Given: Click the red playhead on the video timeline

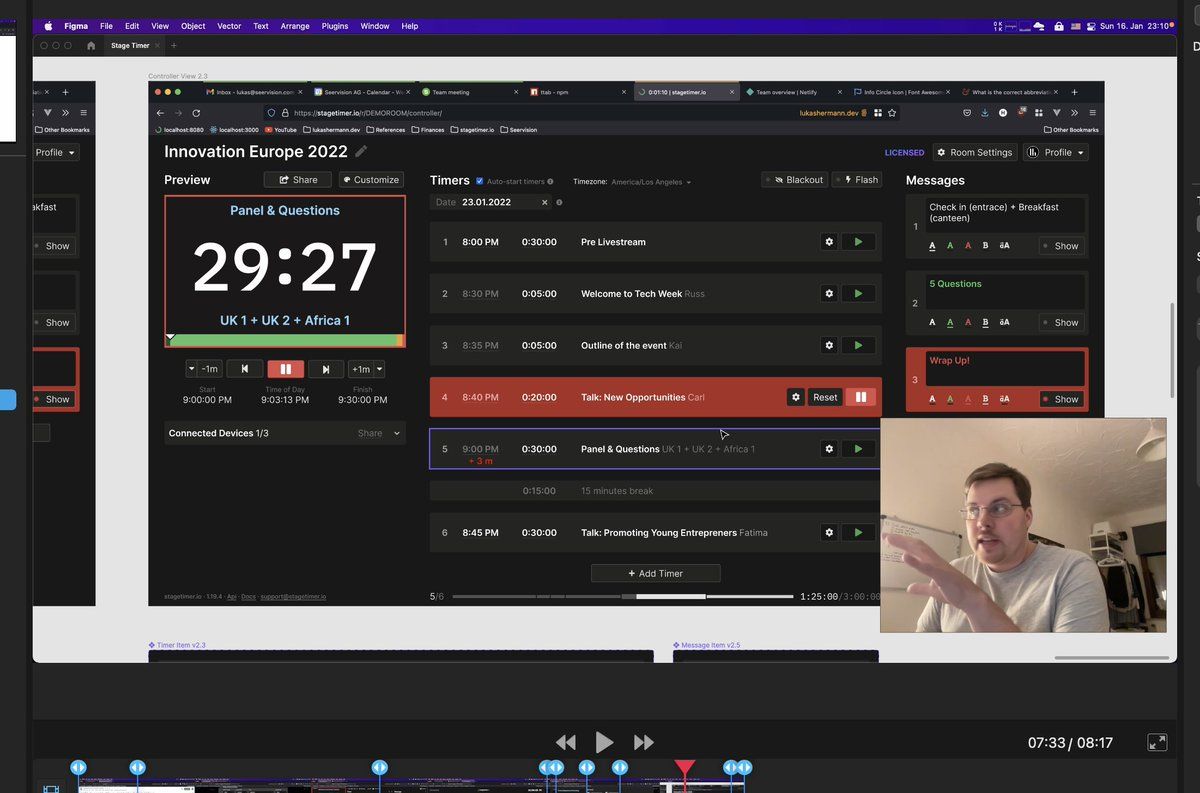Looking at the screenshot, I should [x=684, y=767].
